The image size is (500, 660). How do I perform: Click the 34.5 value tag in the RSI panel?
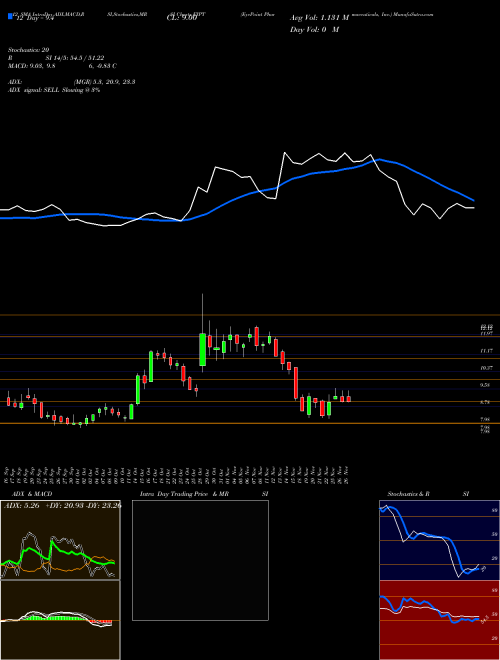484,619
